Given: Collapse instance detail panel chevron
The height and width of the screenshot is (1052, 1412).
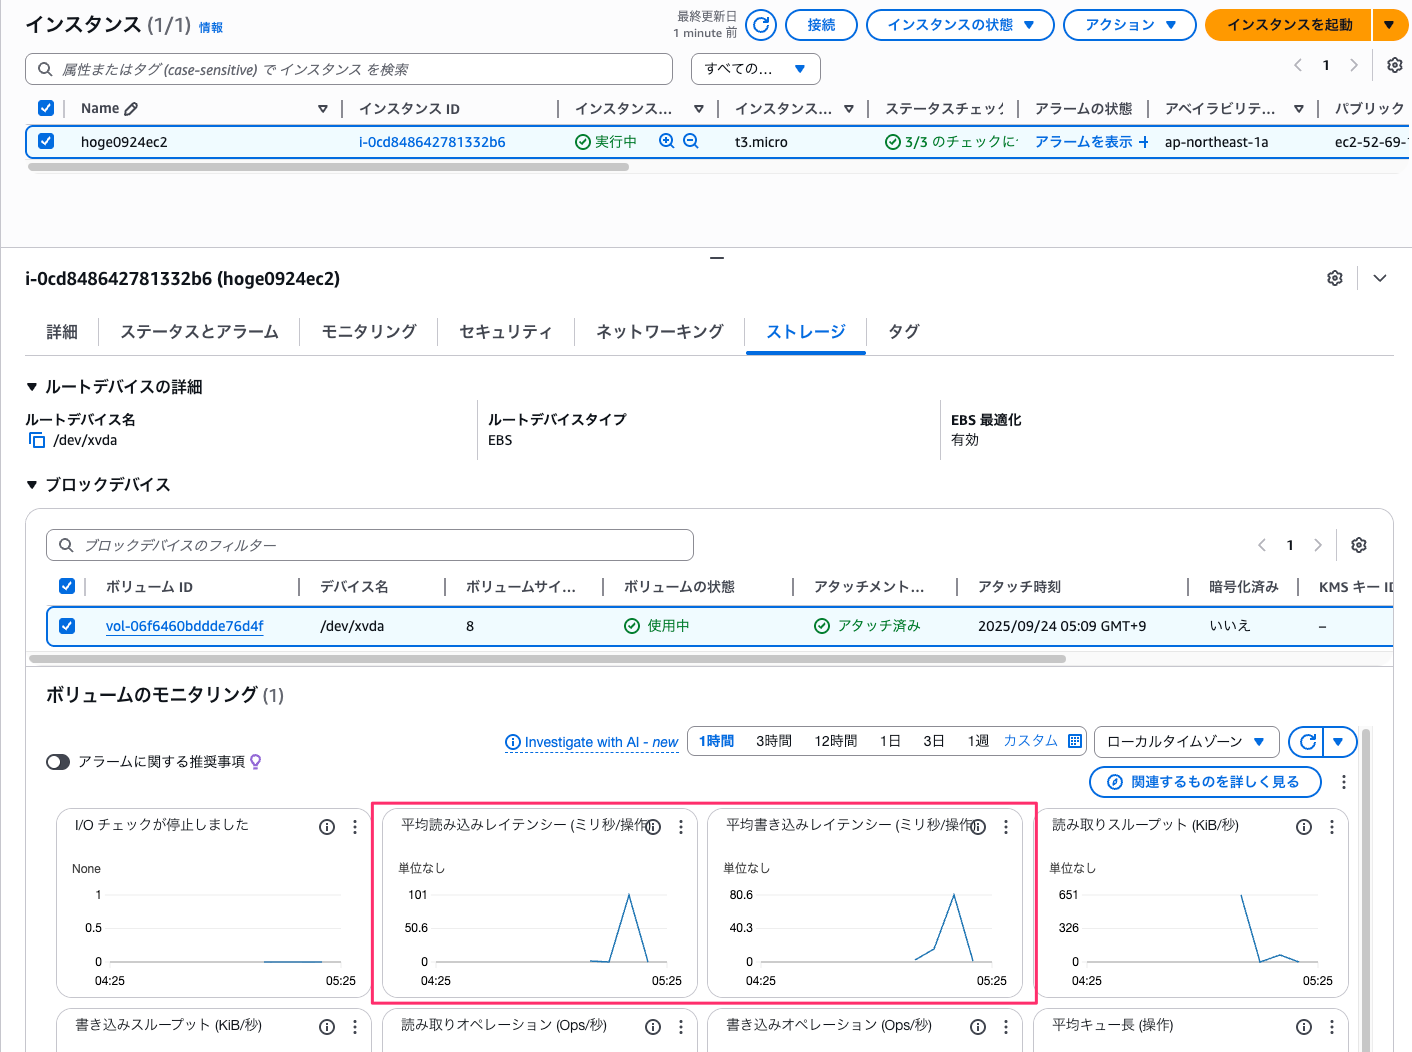Looking at the screenshot, I should [x=1380, y=278].
